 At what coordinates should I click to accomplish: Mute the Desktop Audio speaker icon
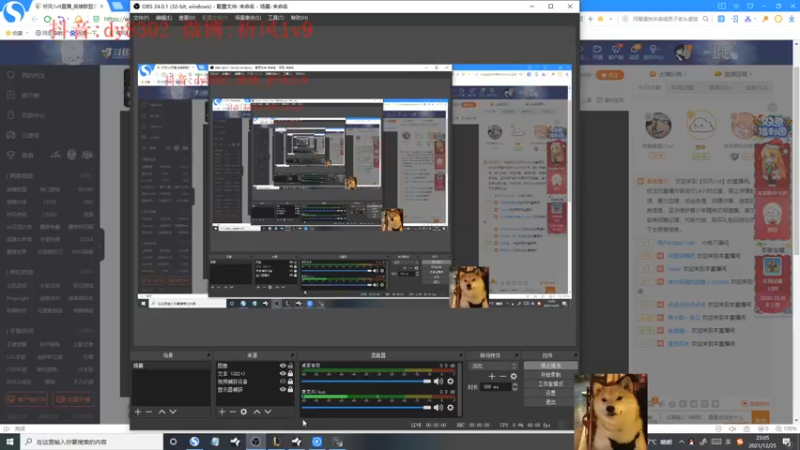coord(438,381)
